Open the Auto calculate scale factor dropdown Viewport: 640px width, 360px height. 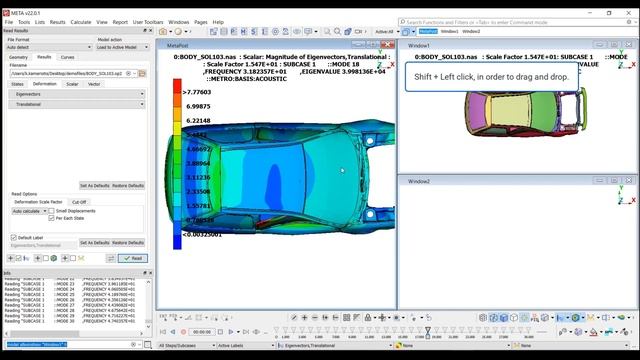tap(29, 211)
